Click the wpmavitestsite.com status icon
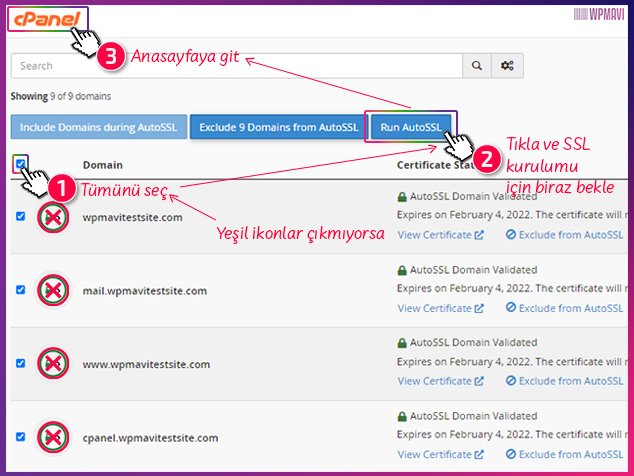The image size is (634, 476). pos(53,217)
